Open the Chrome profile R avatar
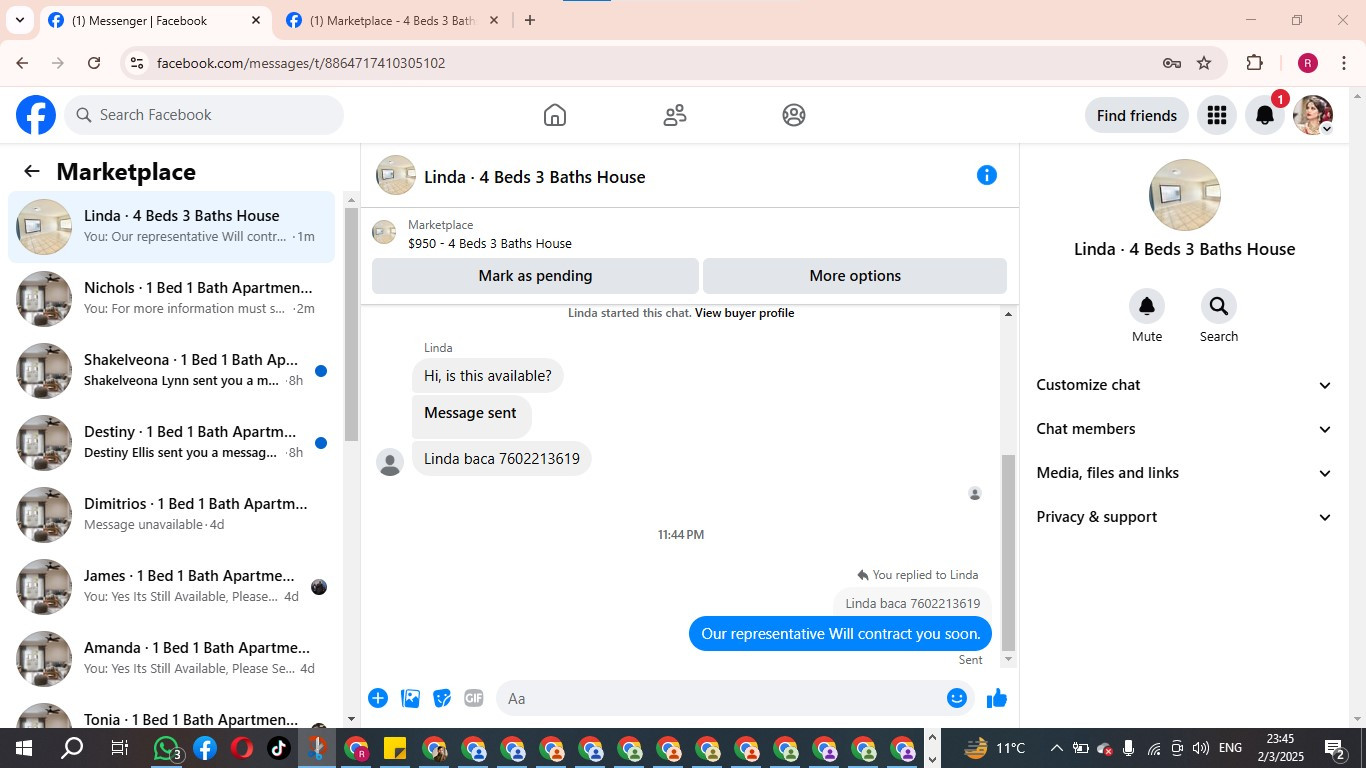Viewport: 1366px width, 768px height. 1308,63
